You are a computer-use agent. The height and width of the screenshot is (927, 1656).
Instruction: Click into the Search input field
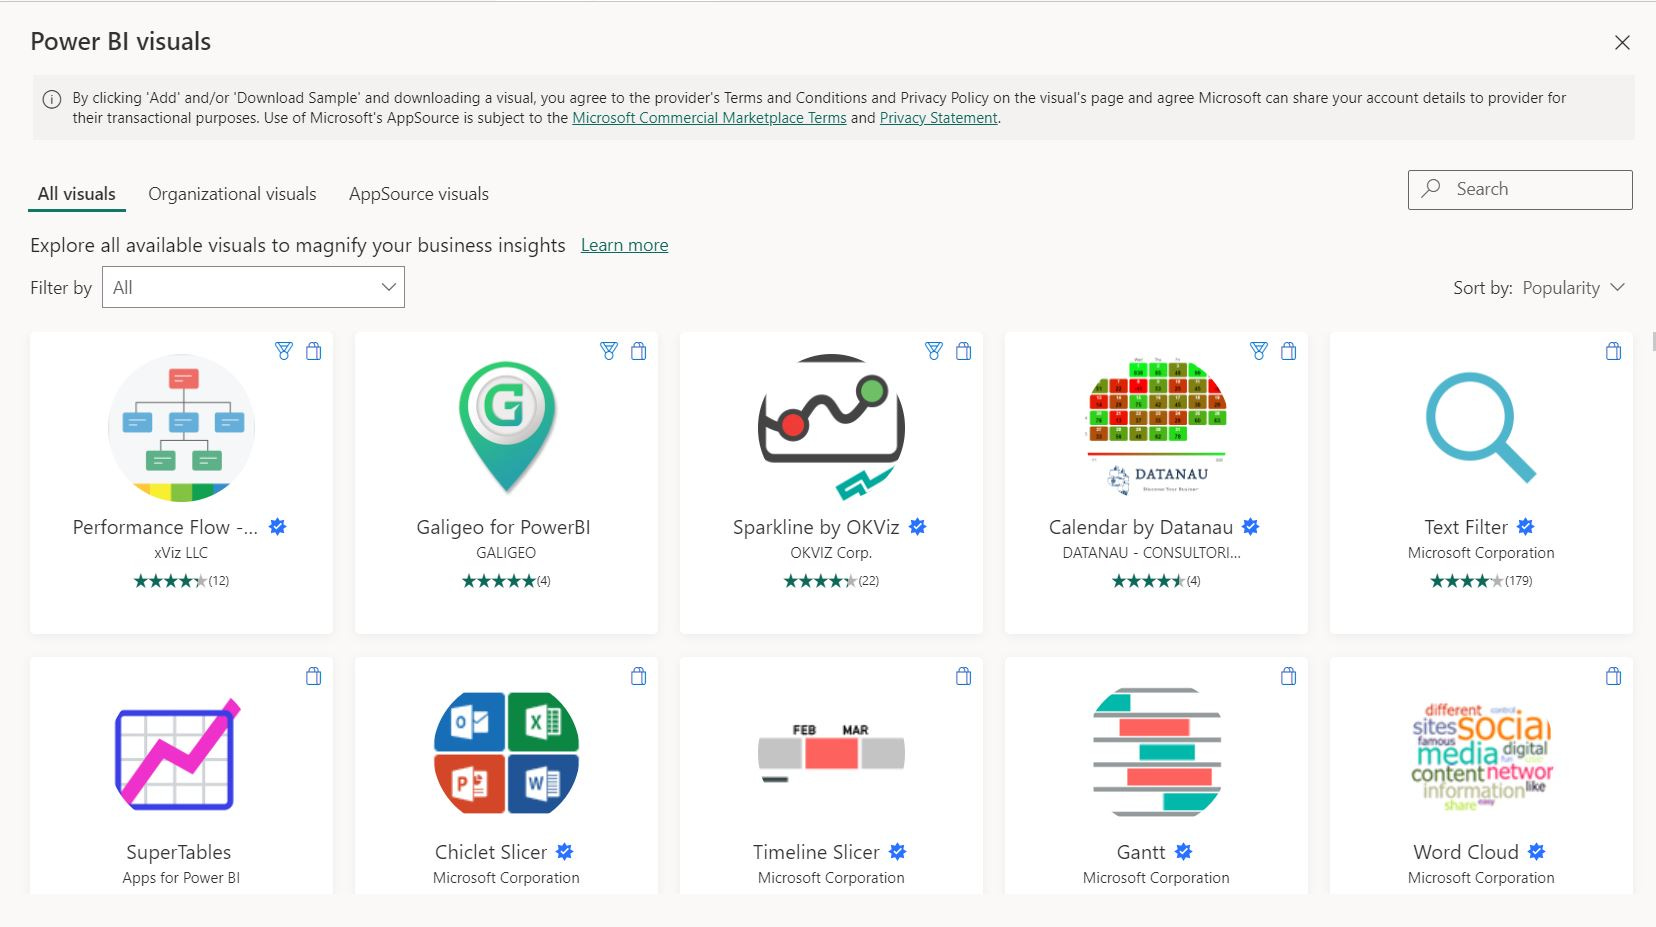pos(1520,189)
